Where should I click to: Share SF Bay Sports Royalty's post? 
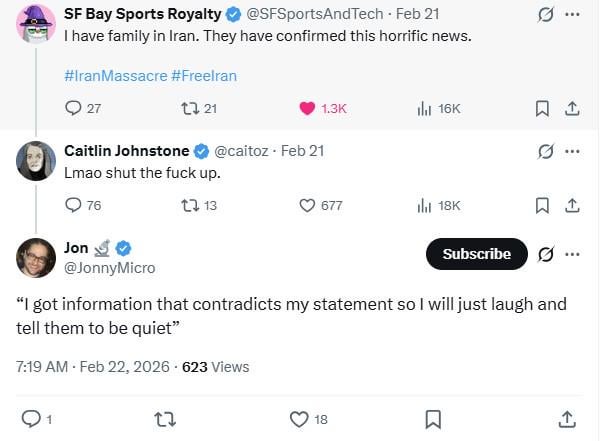click(572, 108)
